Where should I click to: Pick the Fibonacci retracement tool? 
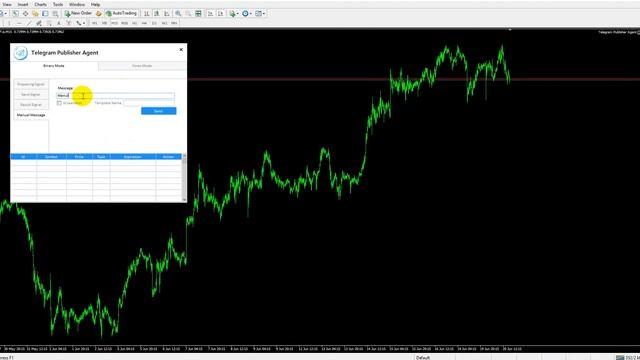[49, 23]
